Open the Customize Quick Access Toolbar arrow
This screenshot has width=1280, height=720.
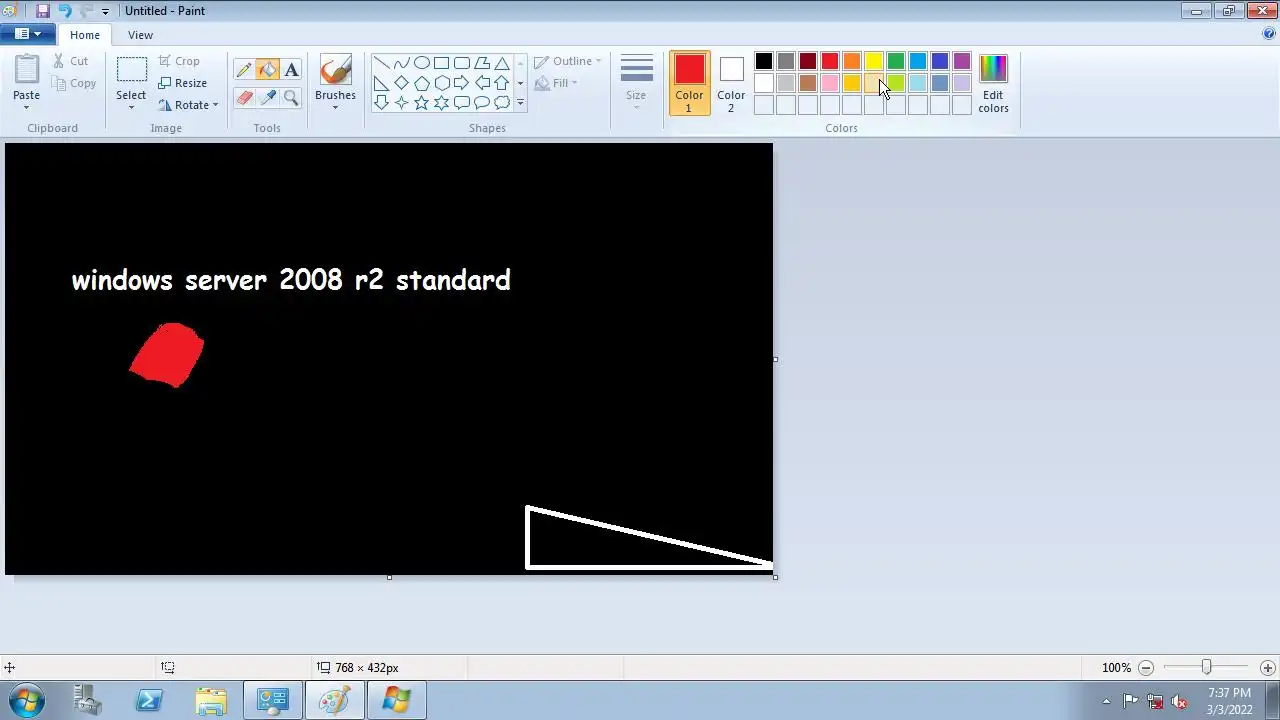click(x=105, y=11)
